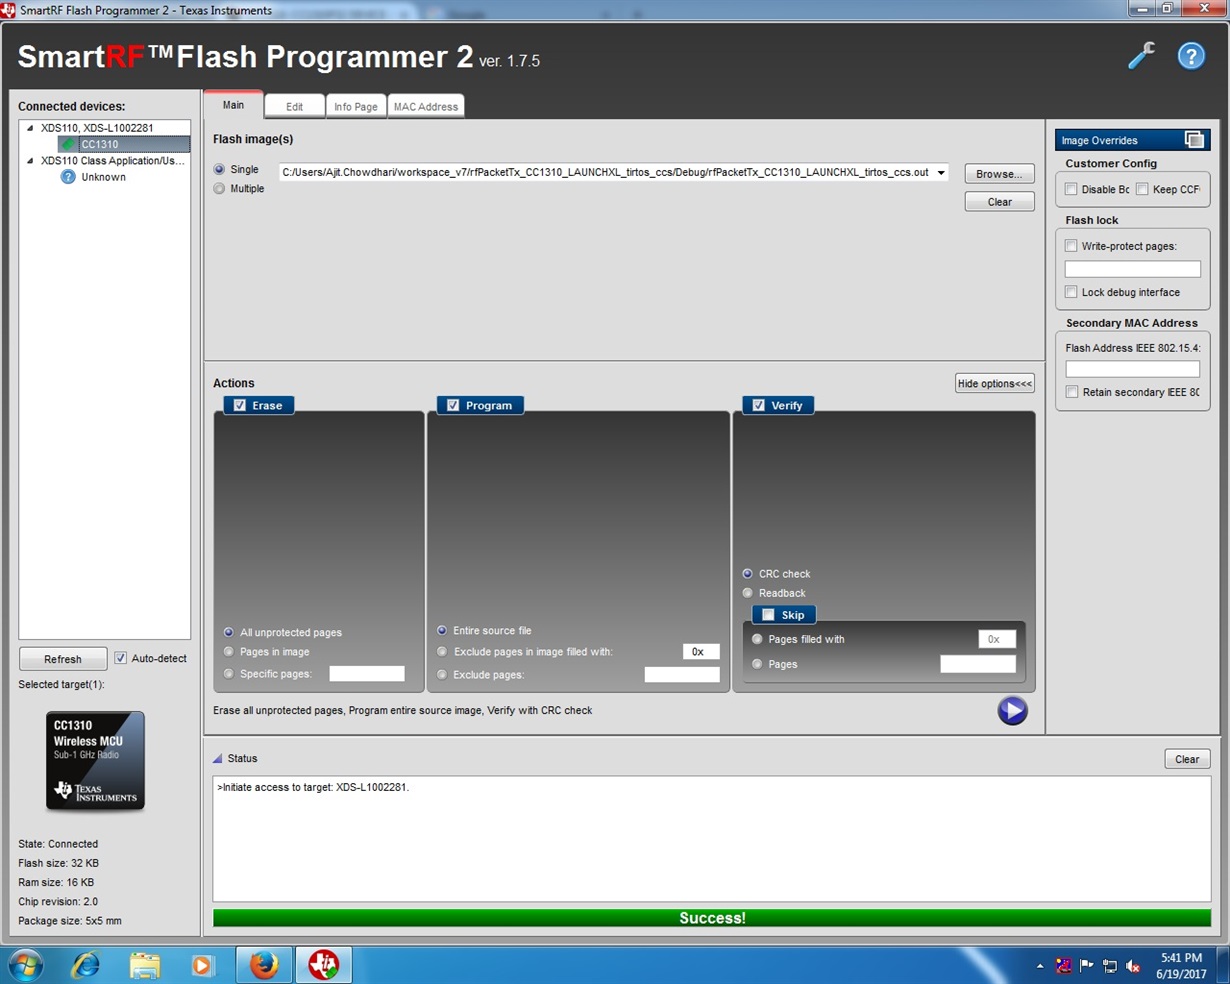Viewport: 1230px width, 984px height.
Task: Click the purple tray icon beside the arrow
Action: point(1064,966)
